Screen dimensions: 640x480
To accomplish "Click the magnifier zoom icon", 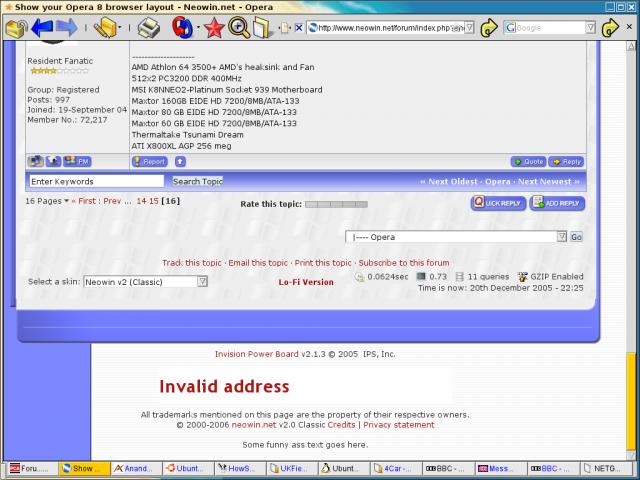I will (x=239, y=28).
